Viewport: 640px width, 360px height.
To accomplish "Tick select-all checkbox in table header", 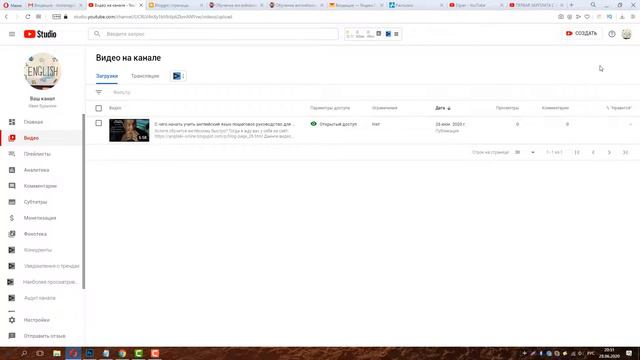I will point(99,108).
